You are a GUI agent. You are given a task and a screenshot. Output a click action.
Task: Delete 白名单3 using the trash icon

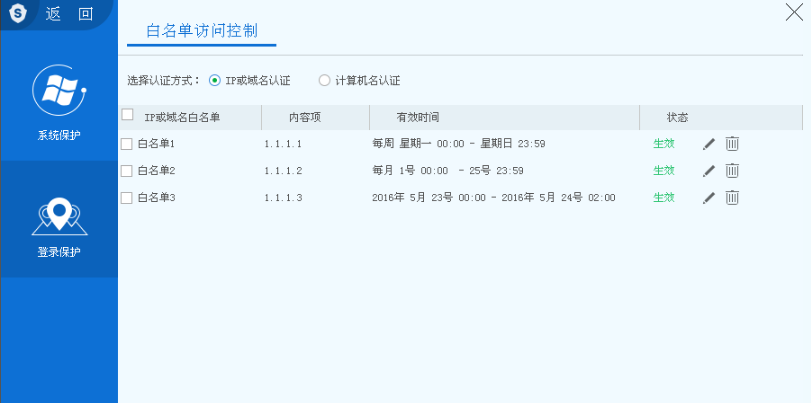click(732, 198)
